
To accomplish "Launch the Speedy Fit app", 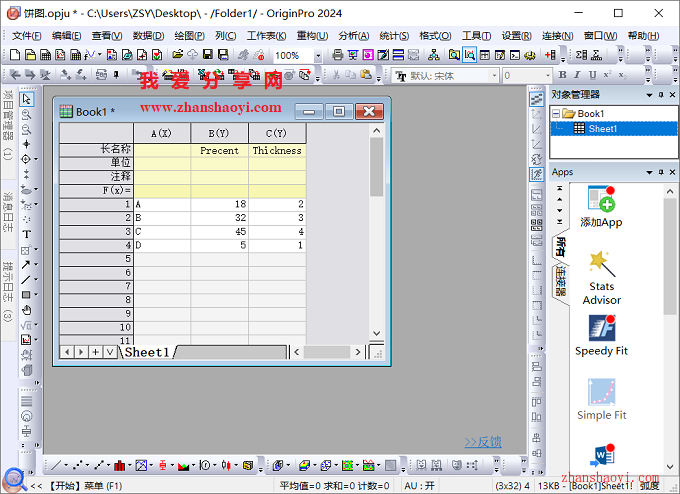I will click(601, 335).
